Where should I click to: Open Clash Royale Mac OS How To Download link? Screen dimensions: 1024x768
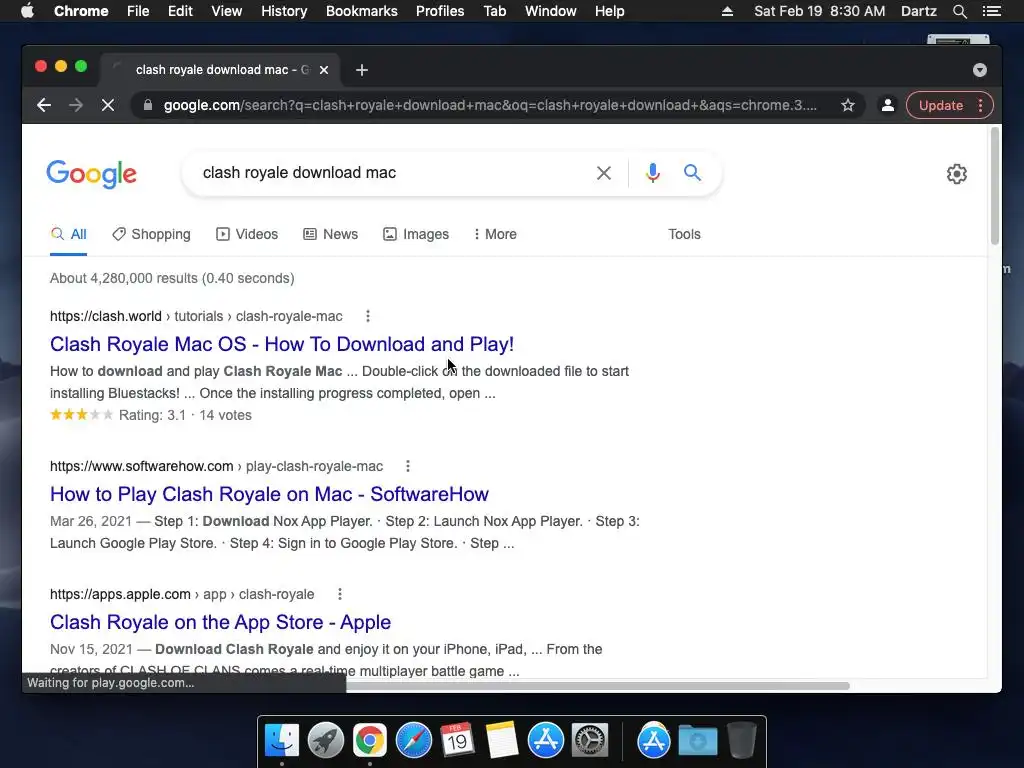click(x=282, y=344)
